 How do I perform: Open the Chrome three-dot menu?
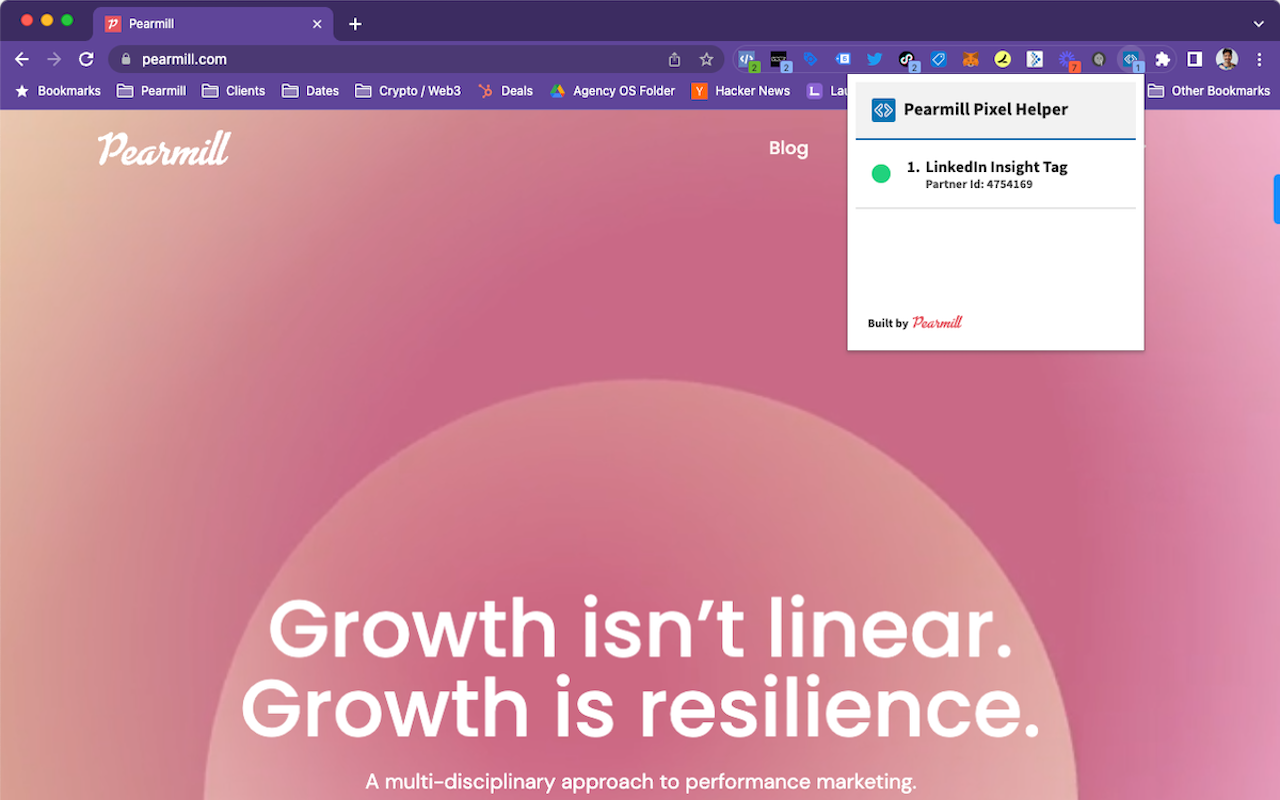click(1259, 59)
